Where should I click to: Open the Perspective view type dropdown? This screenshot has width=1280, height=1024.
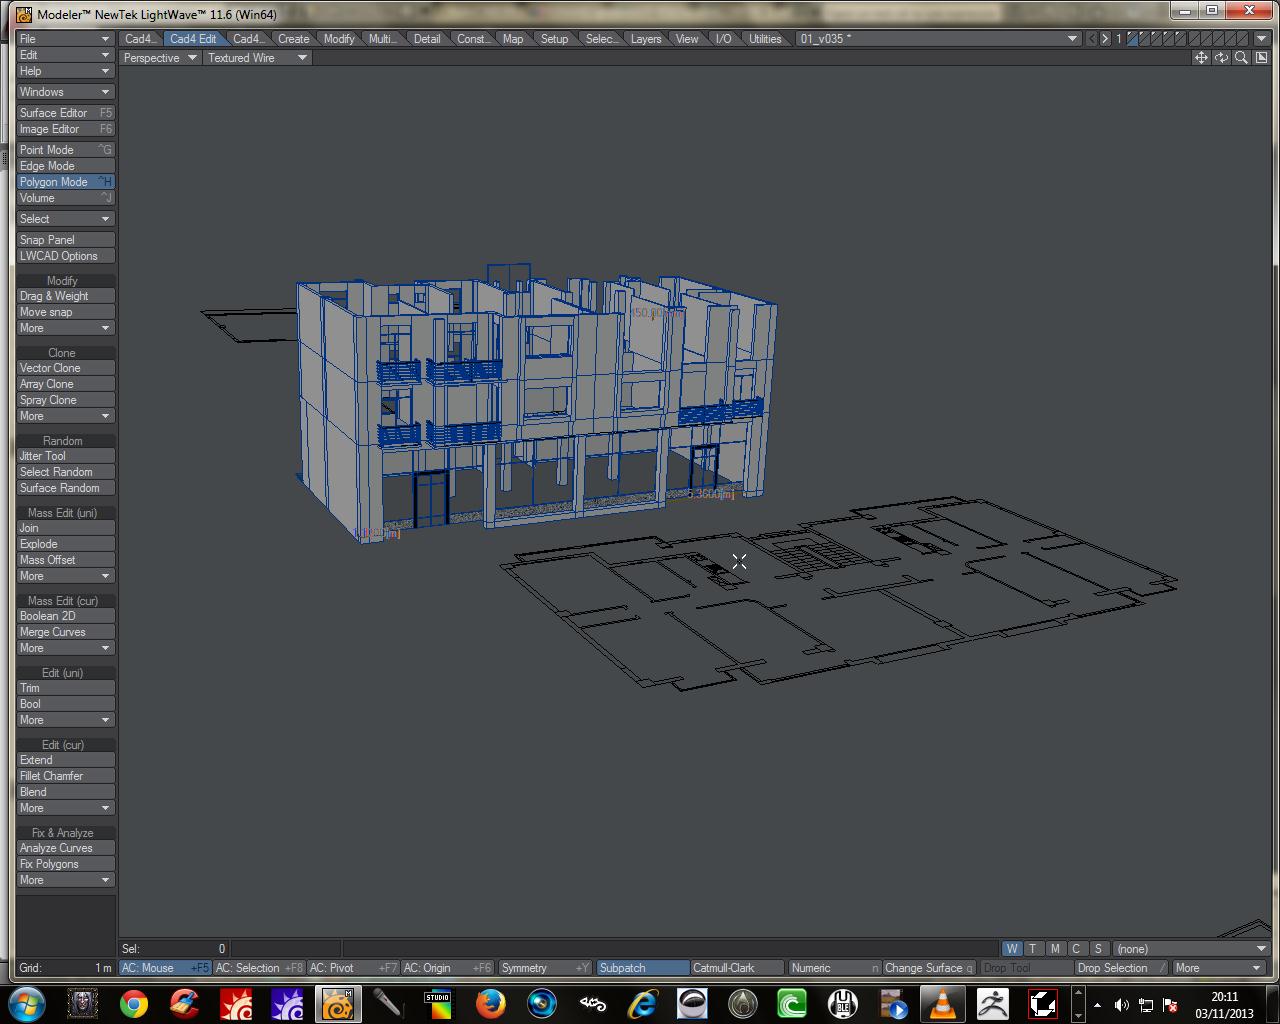point(160,58)
